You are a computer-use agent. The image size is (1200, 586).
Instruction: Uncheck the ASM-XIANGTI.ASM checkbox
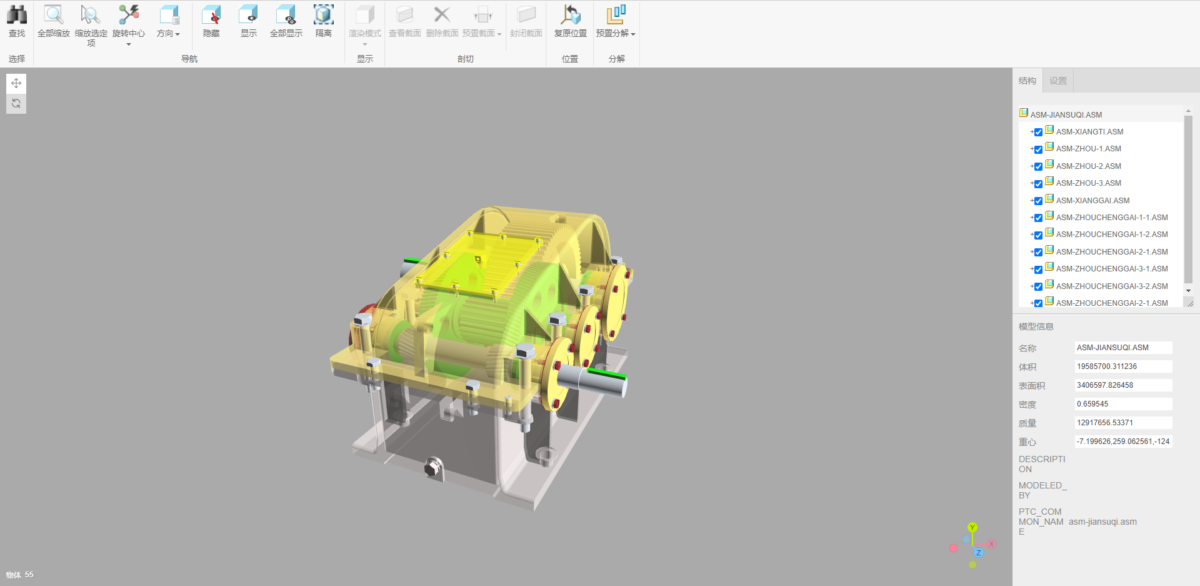[x=1038, y=132]
